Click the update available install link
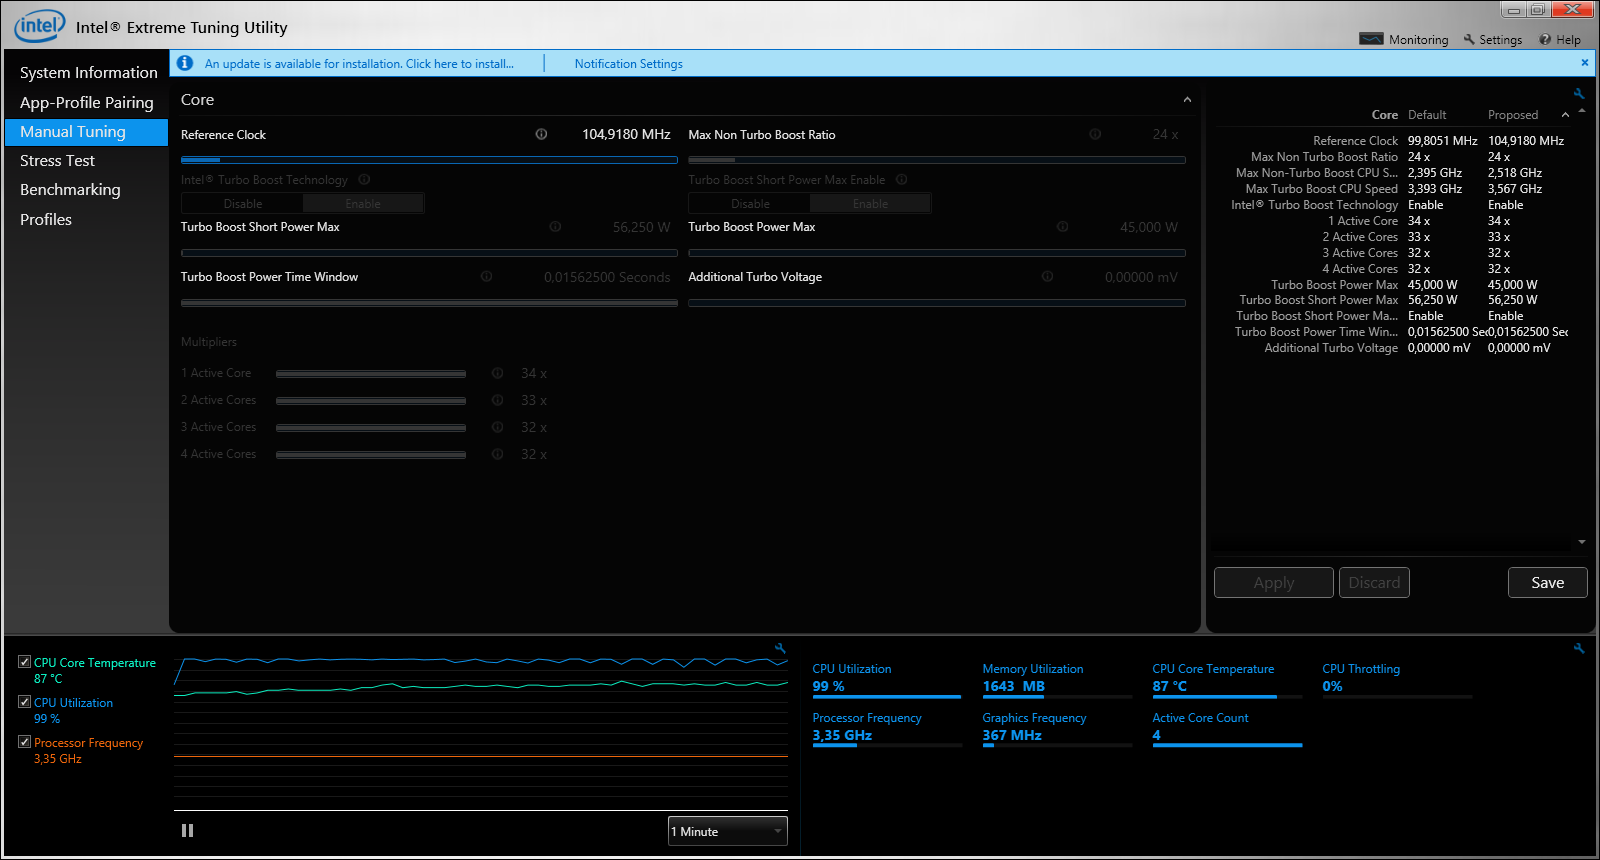 tap(359, 64)
